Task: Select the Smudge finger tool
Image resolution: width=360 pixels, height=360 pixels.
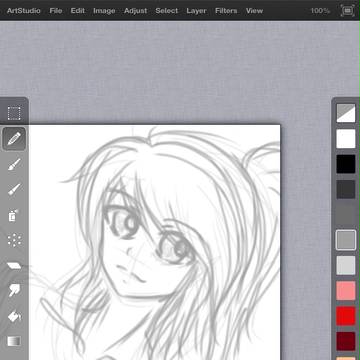Action: (x=14, y=290)
